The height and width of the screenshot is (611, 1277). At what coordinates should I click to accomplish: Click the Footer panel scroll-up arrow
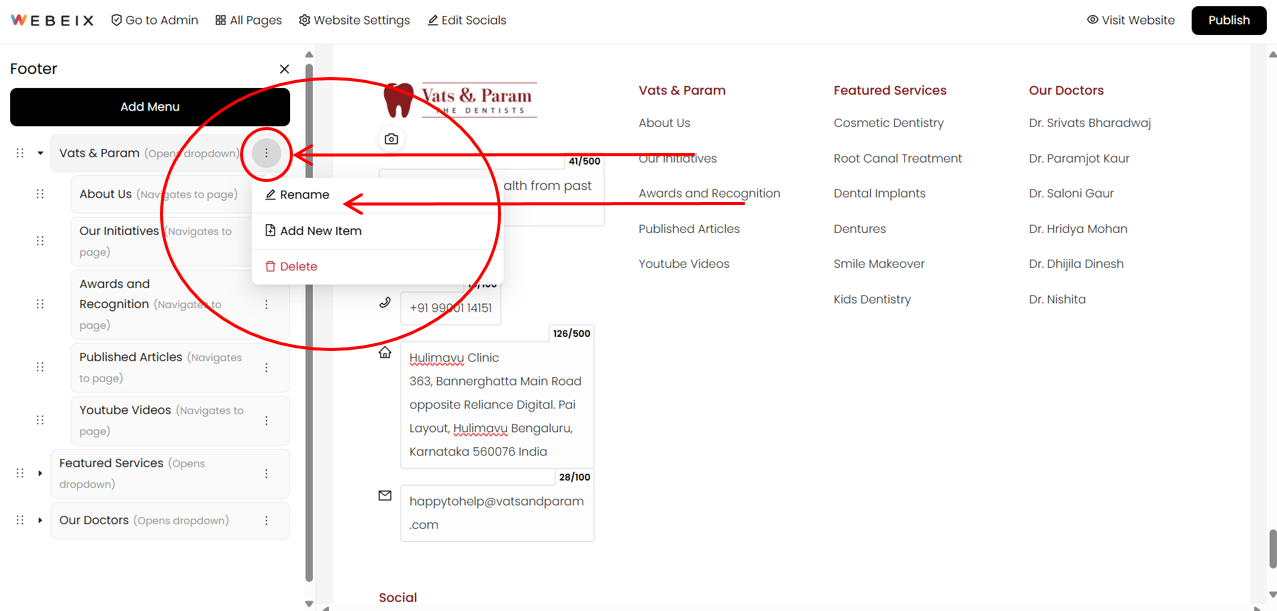[309, 55]
